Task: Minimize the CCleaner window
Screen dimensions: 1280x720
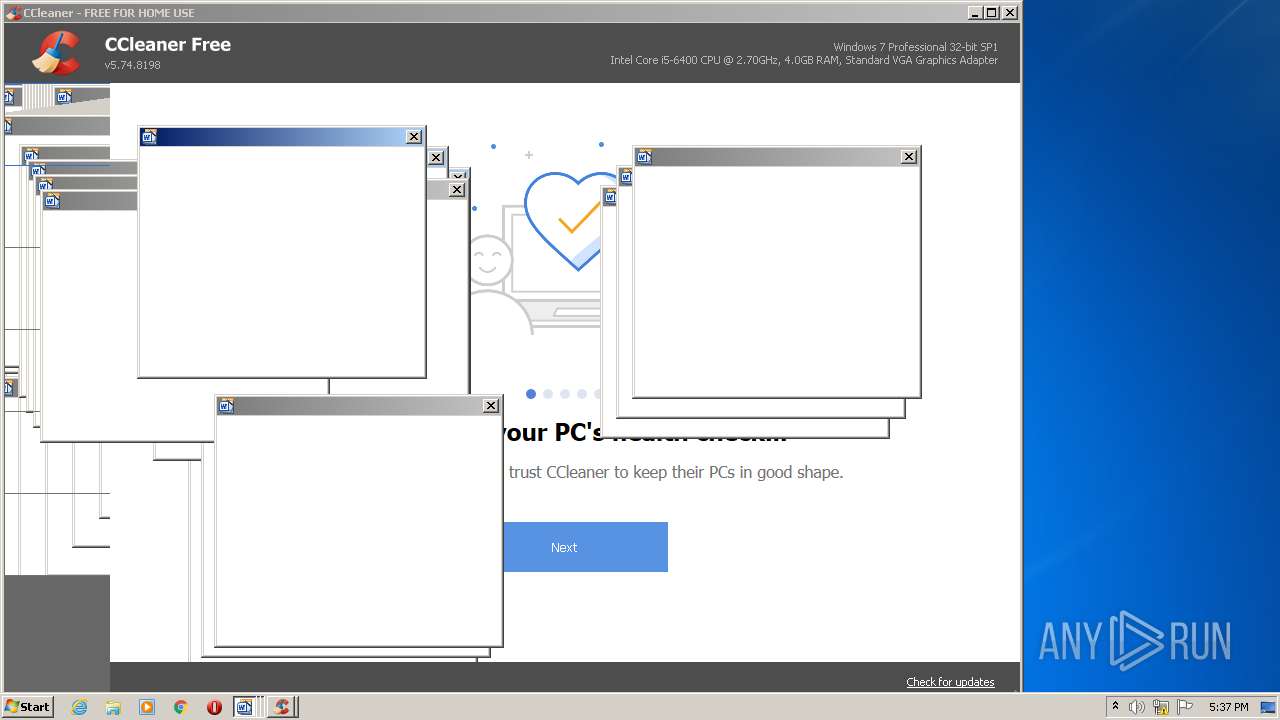Action: coord(975,13)
